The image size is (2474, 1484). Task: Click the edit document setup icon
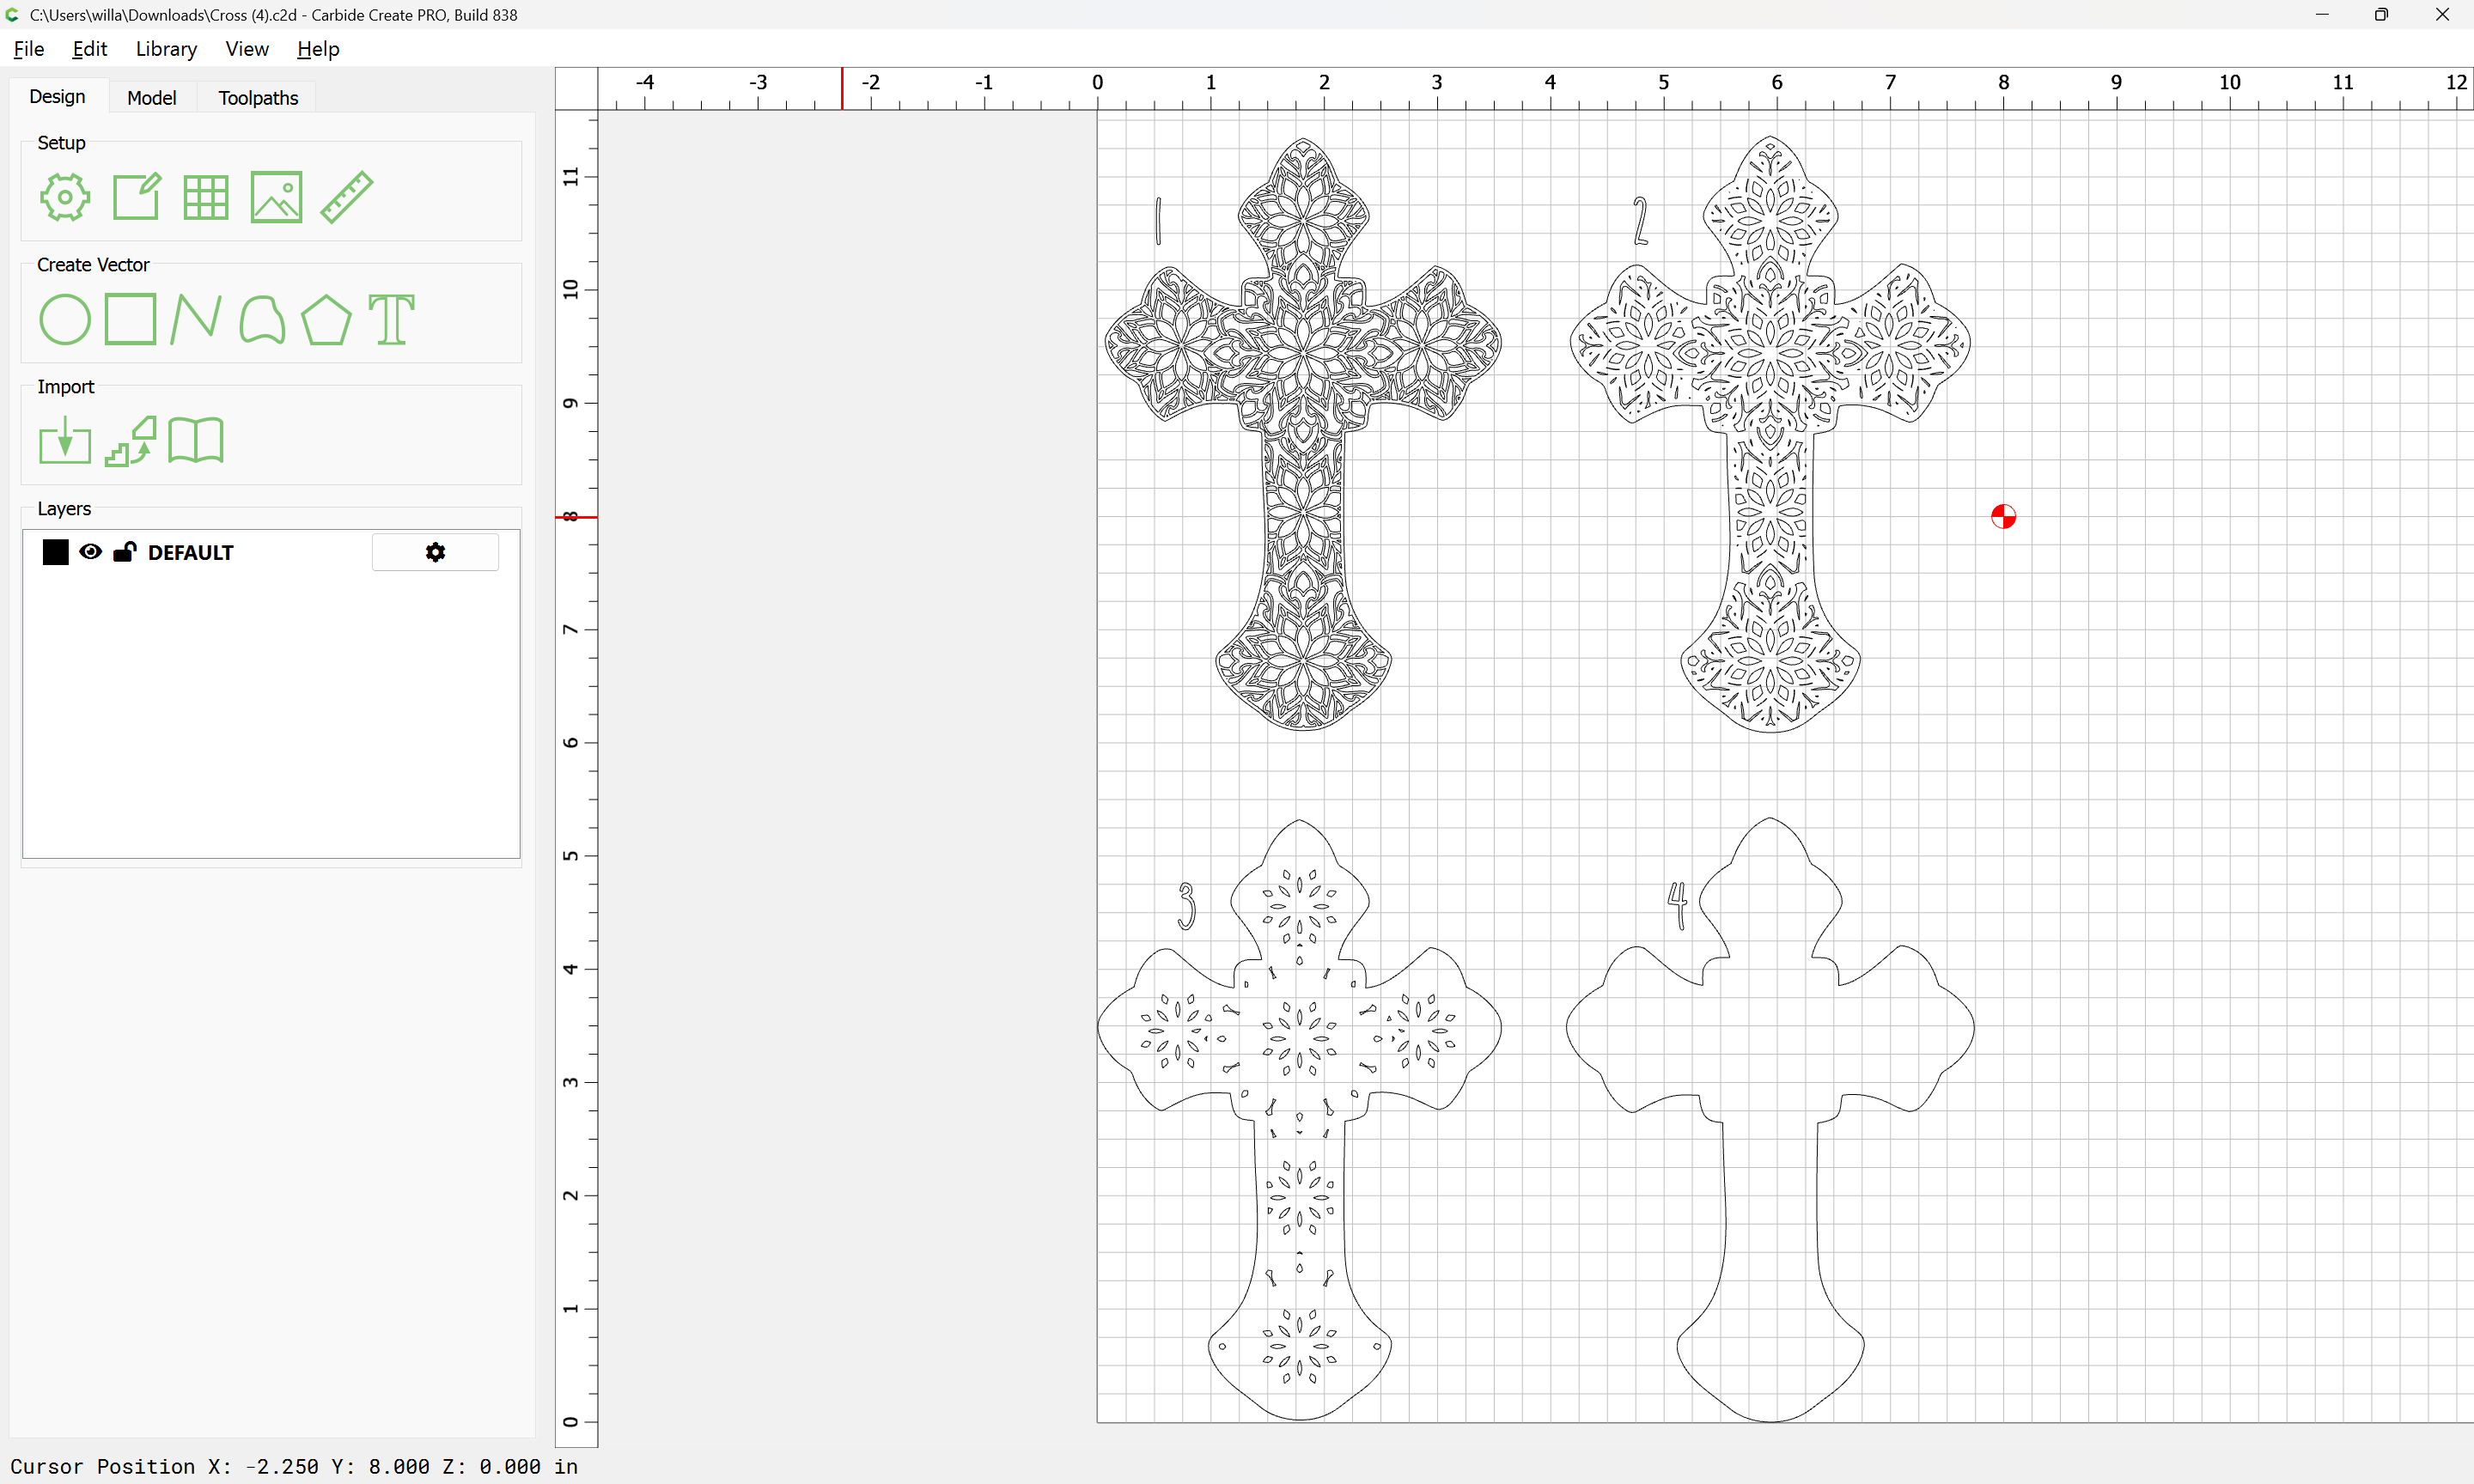click(136, 197)
